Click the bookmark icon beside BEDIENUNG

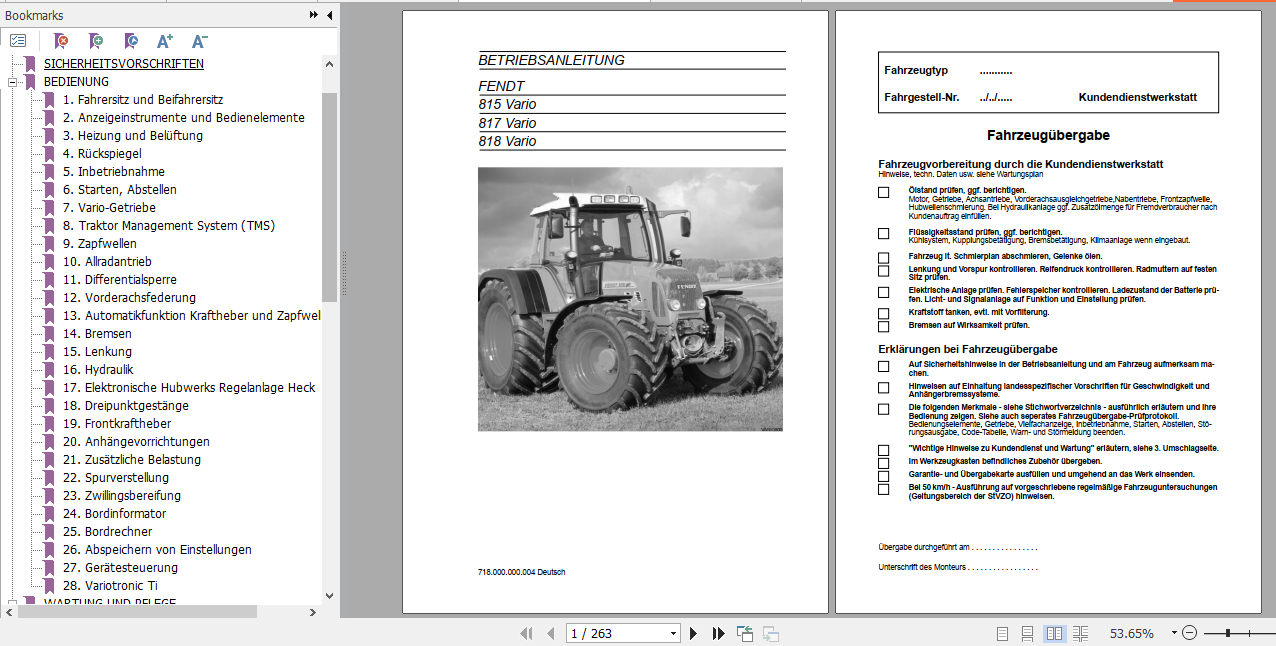(31, 81)
